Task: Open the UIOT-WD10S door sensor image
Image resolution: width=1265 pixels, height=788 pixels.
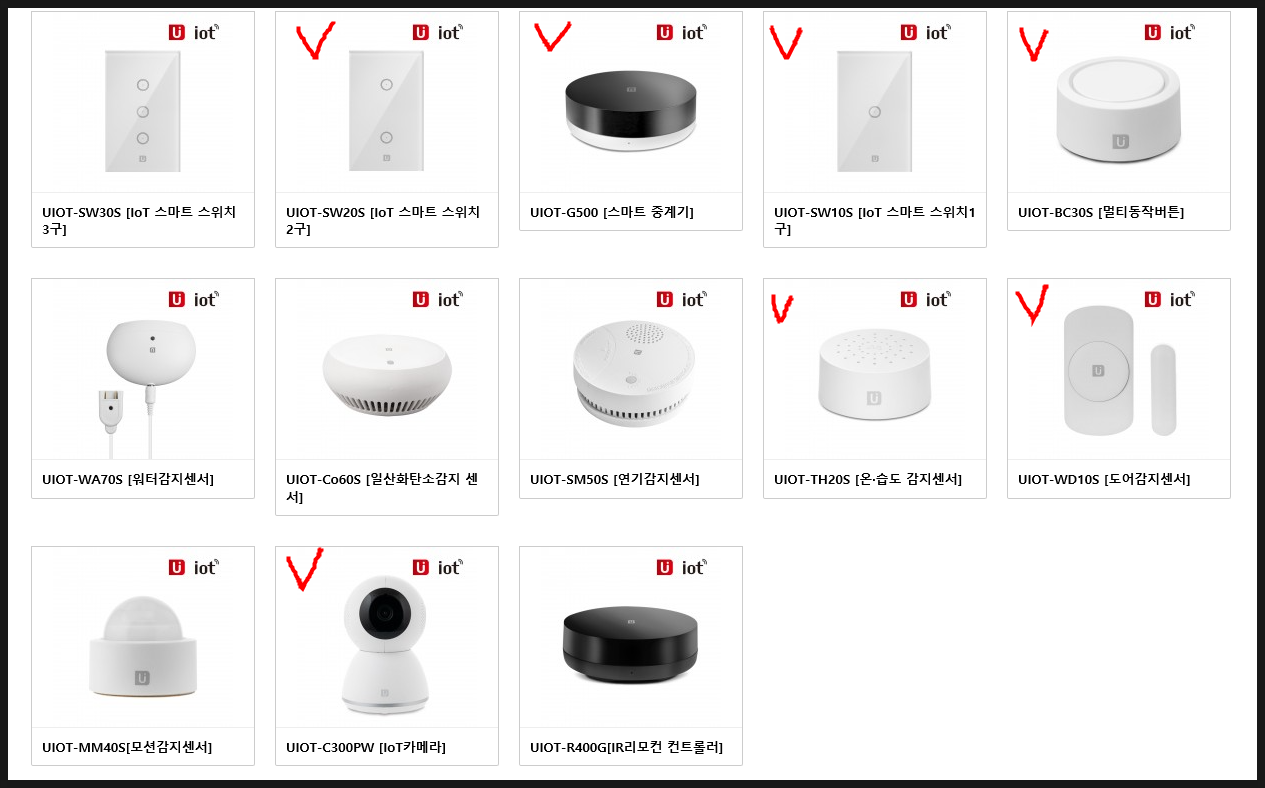Action: tap(1119, 370)
